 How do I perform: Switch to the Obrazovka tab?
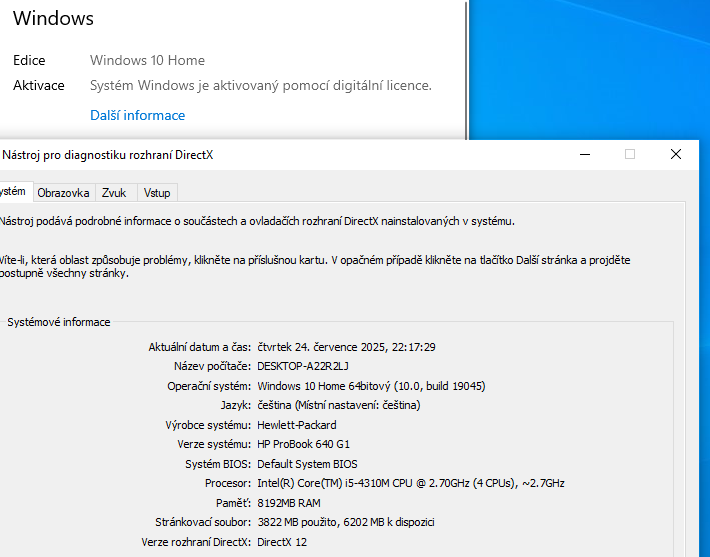tap(63, 193)
